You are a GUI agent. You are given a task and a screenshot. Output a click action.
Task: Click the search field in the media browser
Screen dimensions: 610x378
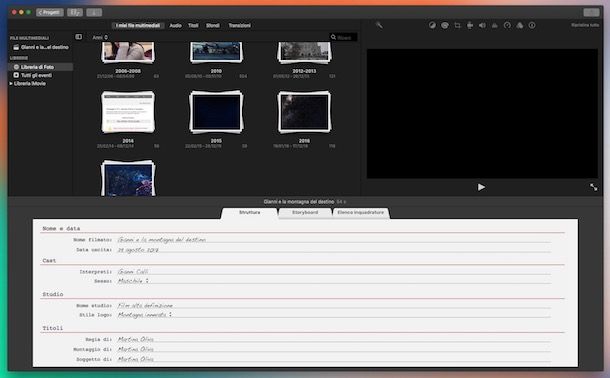(x=344, y=37)
